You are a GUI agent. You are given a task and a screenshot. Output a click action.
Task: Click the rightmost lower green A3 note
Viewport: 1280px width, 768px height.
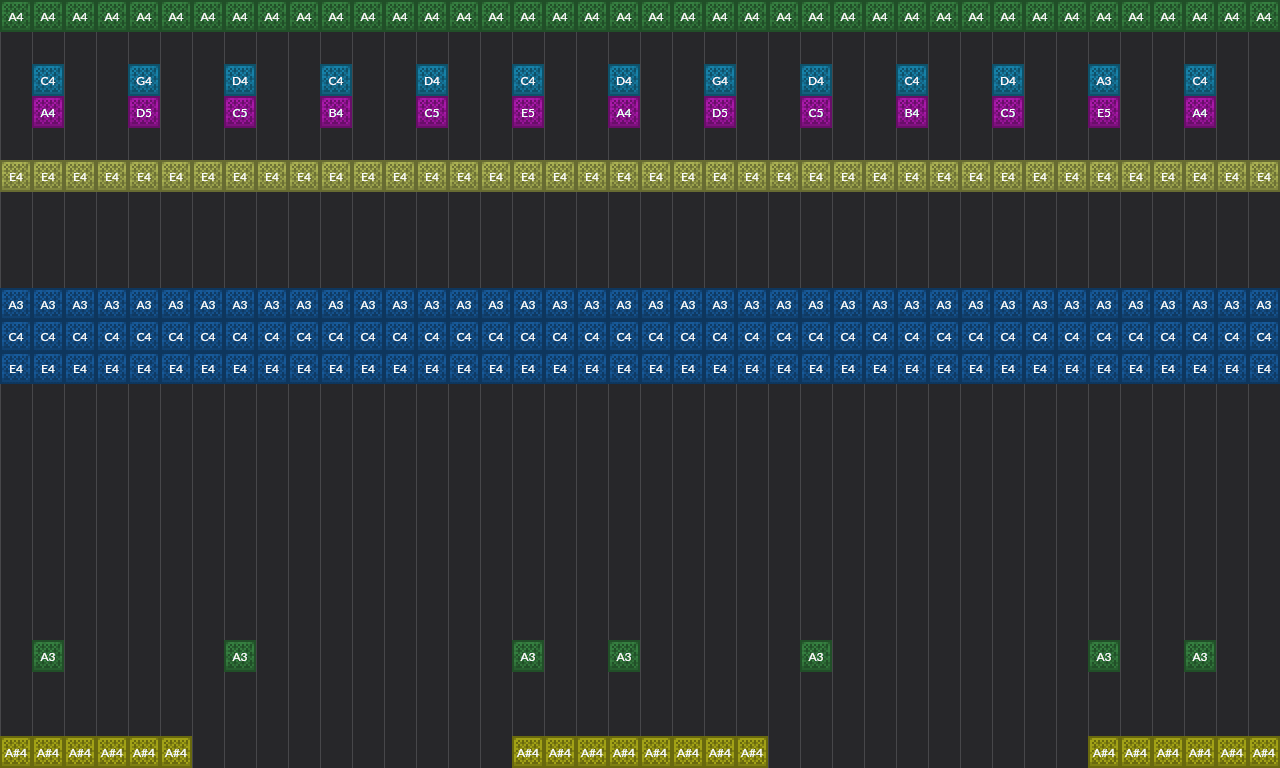coord(1199,657)
